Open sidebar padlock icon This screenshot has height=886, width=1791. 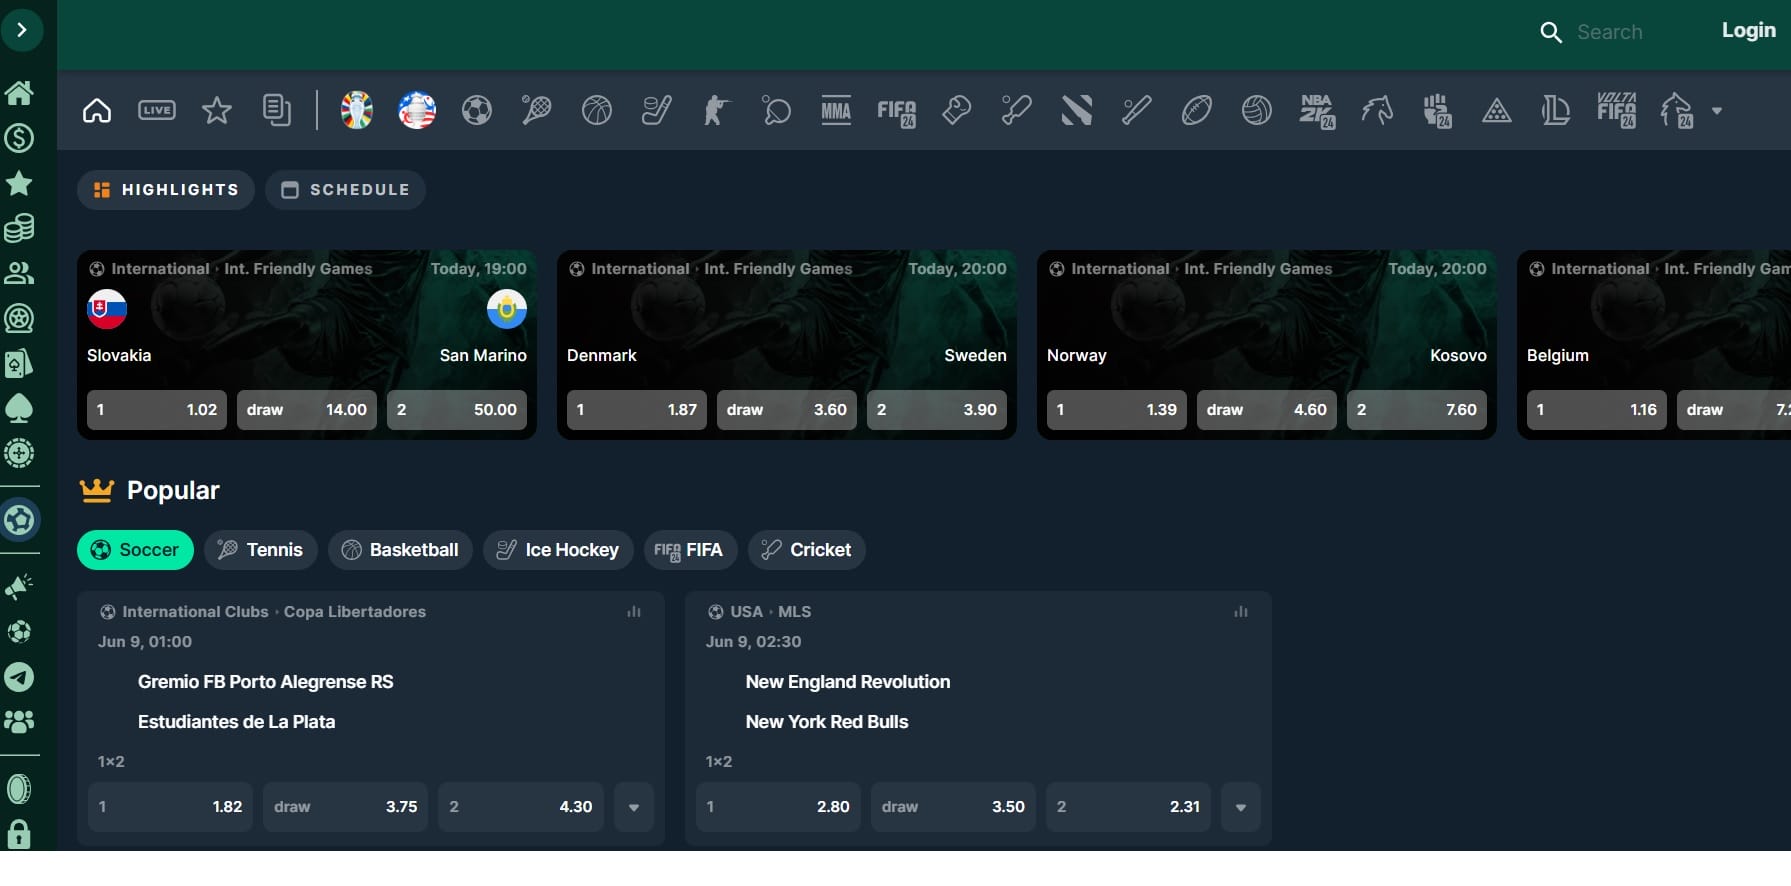19,834
